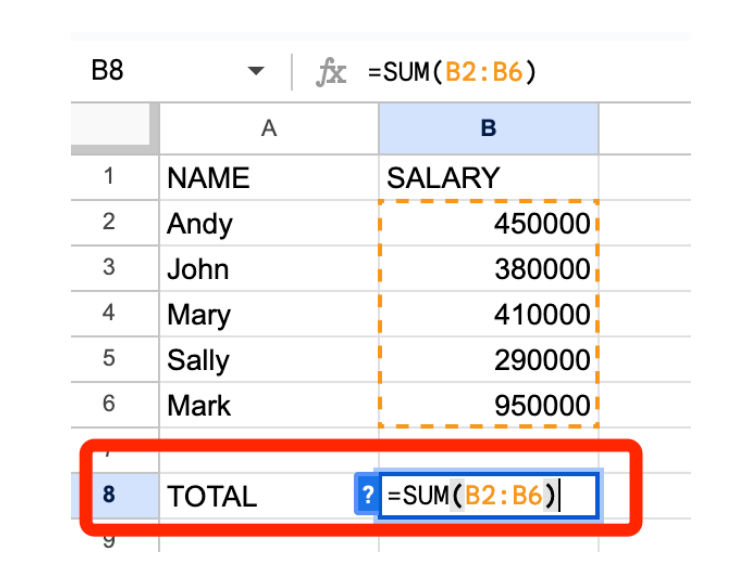Click the select-all corner box

[114, 128]
